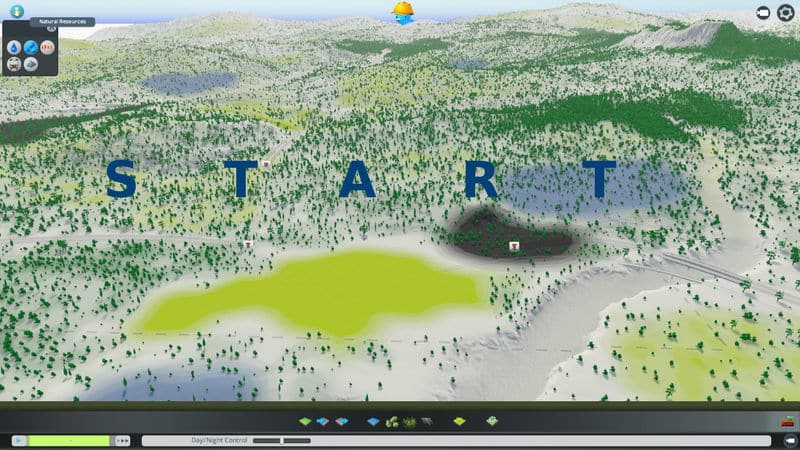Viewport: 800px width, 450px height.
Task: Select the water drop info view
Action: (x=14, y=47)
